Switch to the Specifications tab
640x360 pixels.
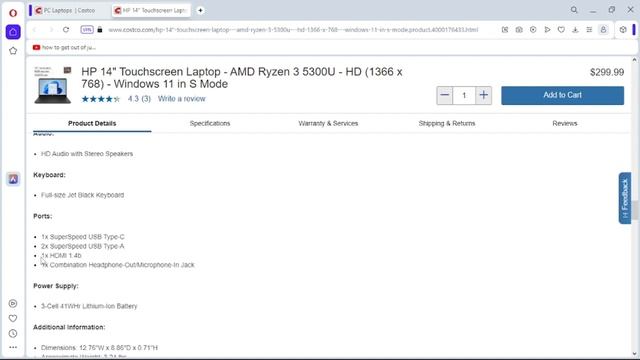(210, 123)
